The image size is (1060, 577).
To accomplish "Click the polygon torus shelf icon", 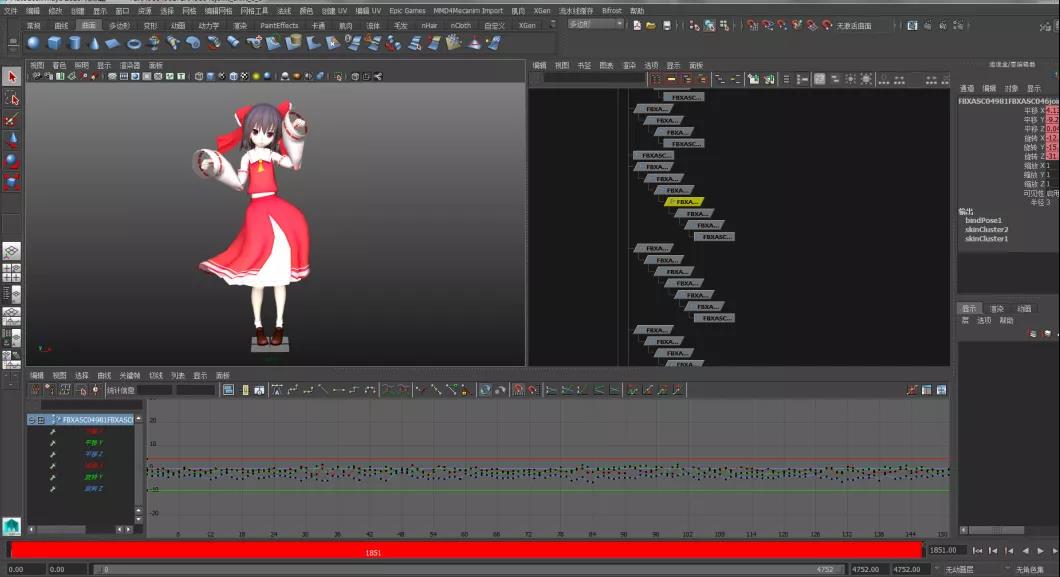I will (134, 42).
